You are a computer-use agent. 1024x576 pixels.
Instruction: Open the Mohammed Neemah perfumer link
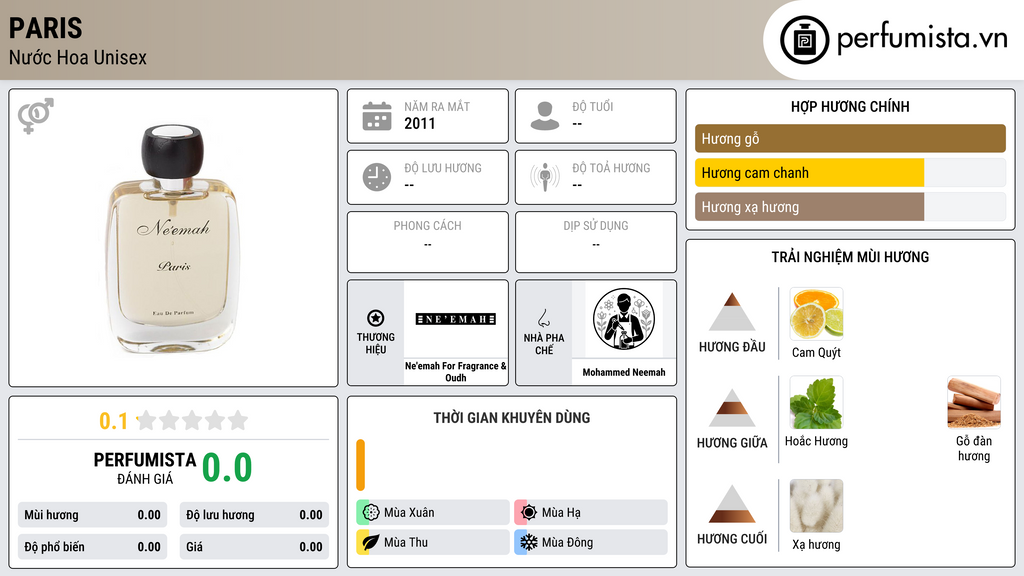click(624, 372)
